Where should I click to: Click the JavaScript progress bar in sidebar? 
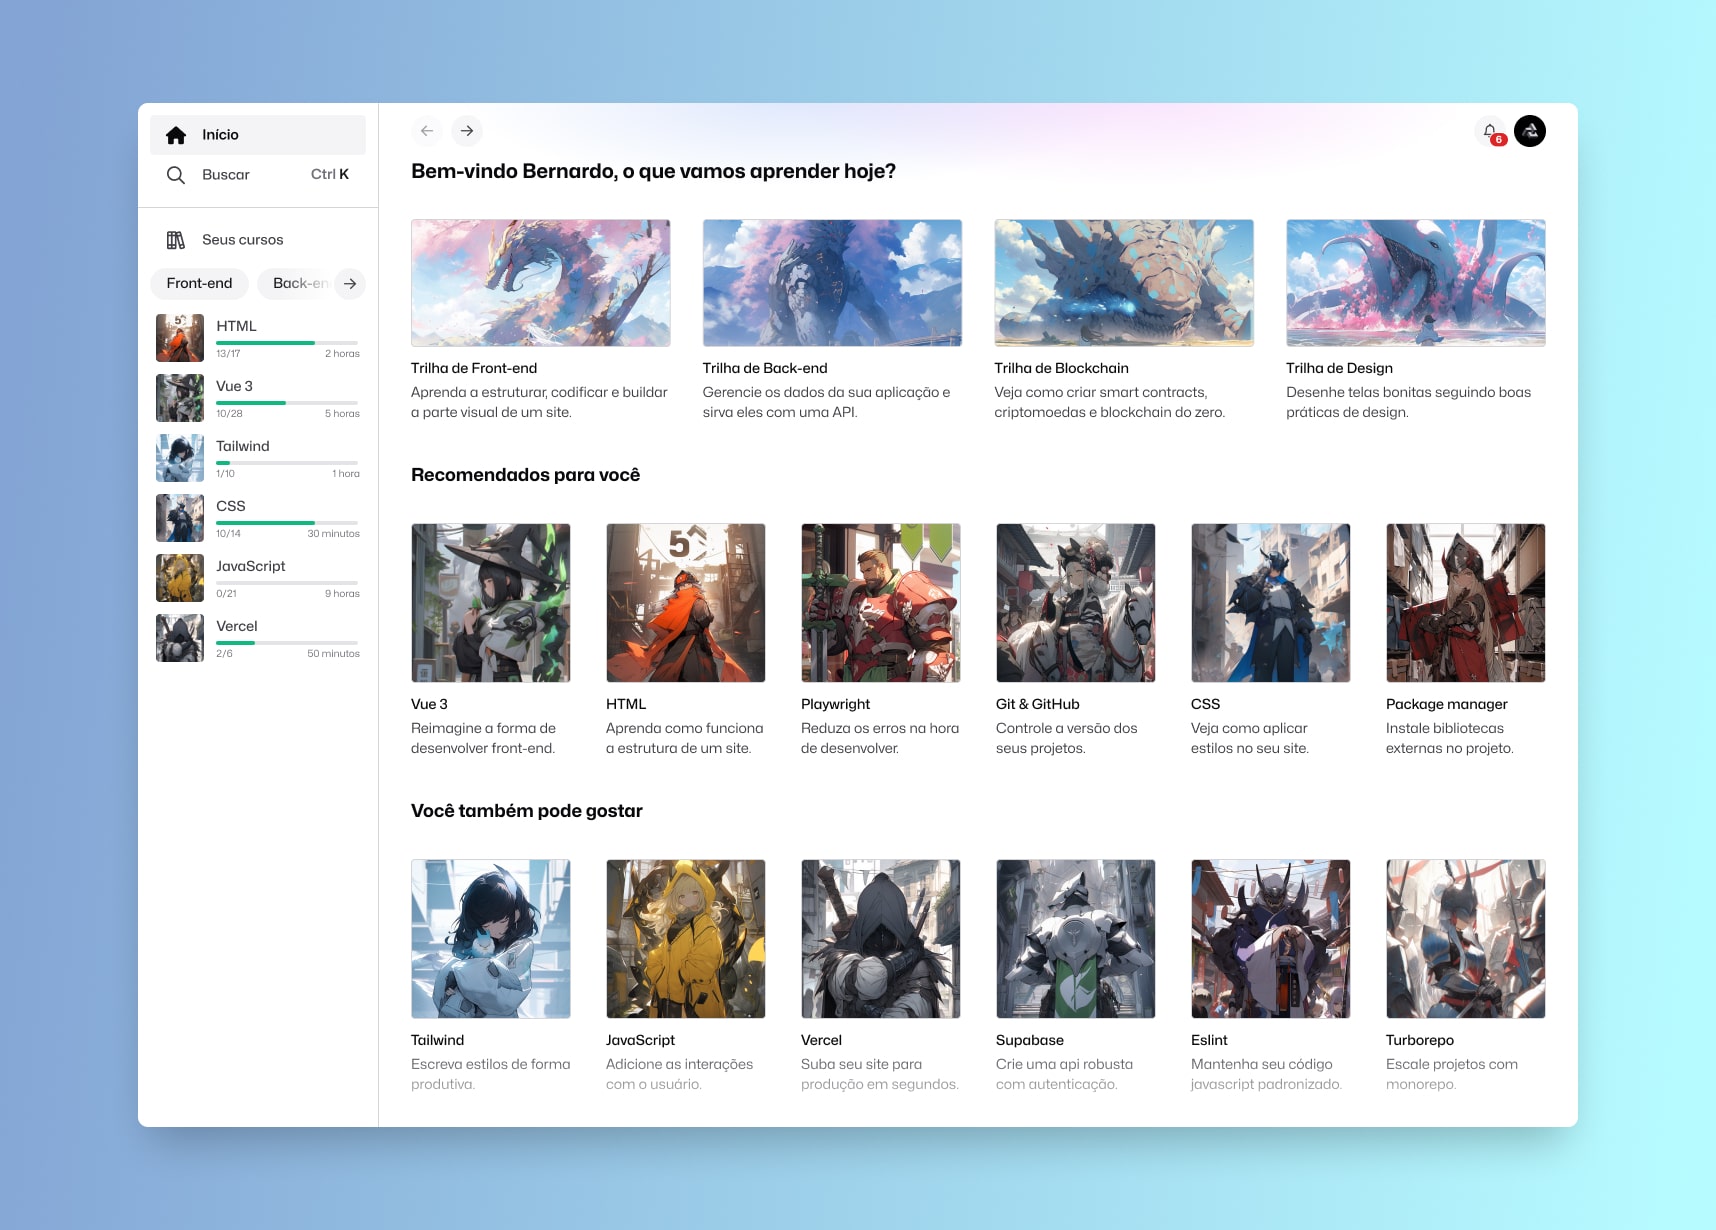point(287,583)
